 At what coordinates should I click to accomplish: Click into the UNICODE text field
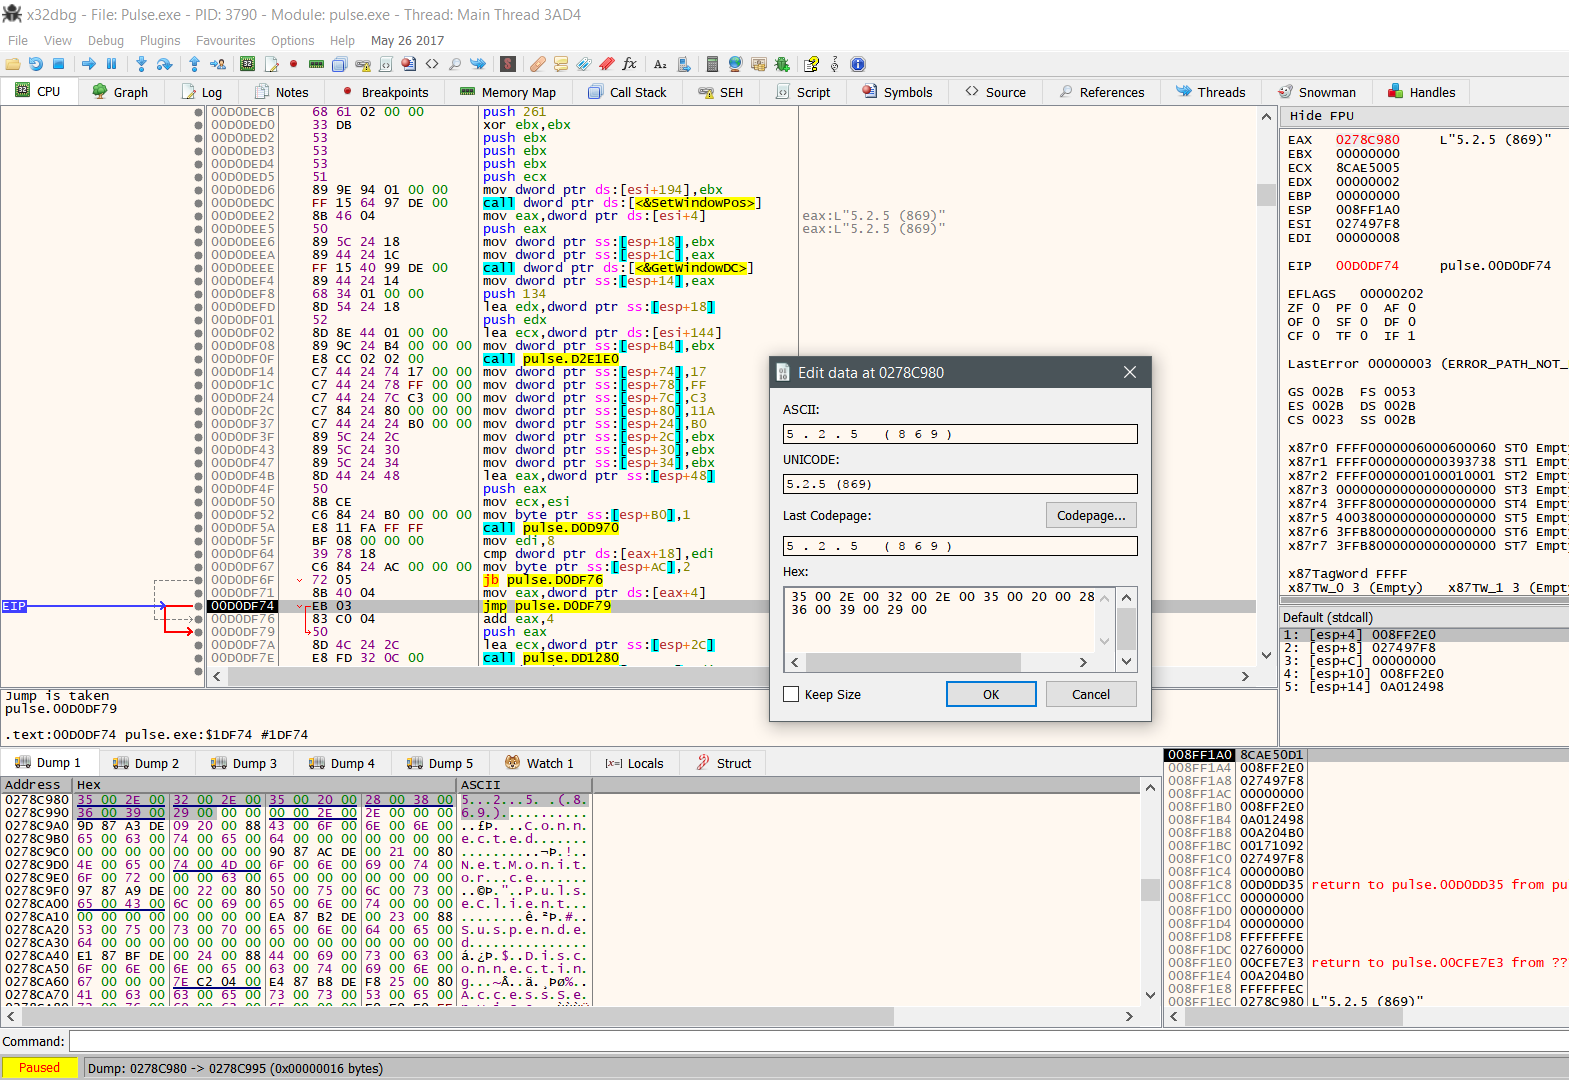coord(959,484)
